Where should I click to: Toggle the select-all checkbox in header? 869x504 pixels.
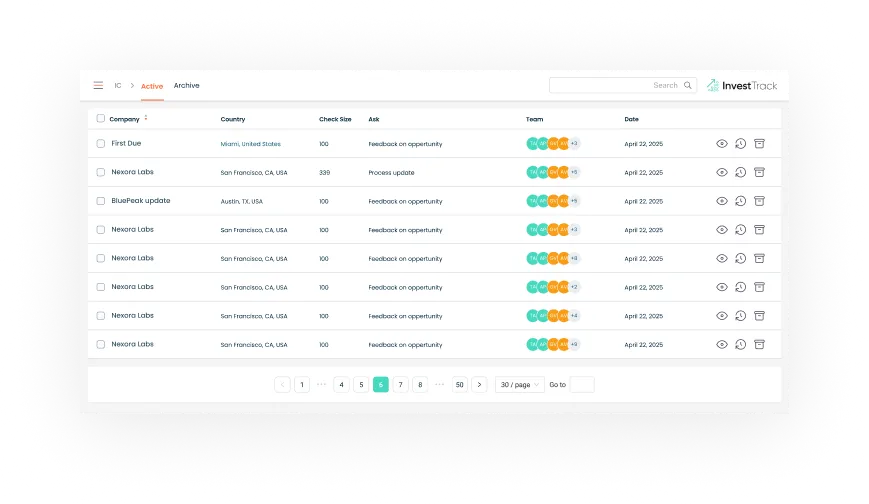click(x=100, y=119)
